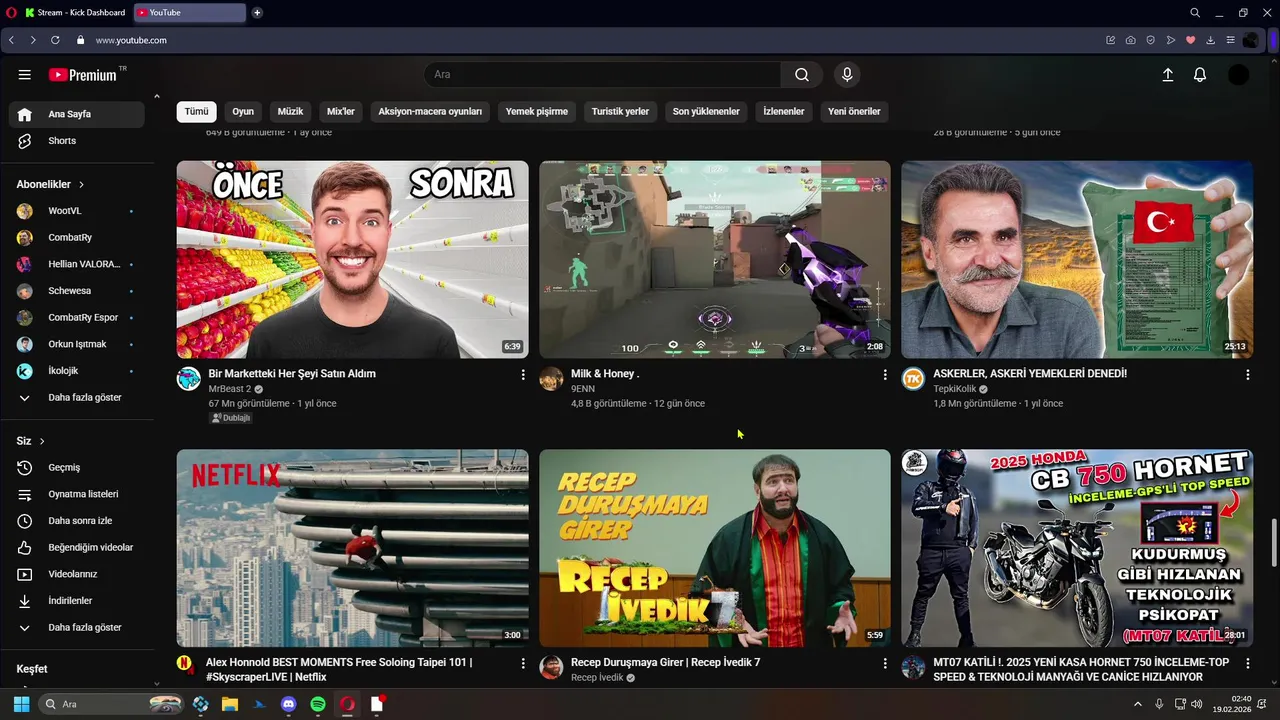Open the Netflix Taipei 101 thumbnail

click(353, 548)
